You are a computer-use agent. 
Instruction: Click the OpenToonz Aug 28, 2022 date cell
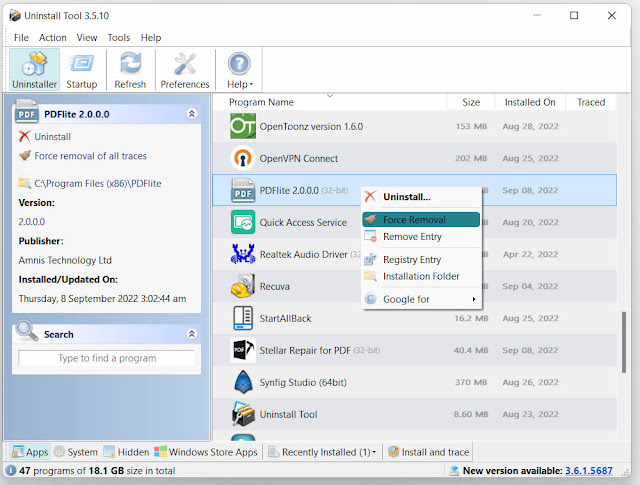tap(530, 127)
